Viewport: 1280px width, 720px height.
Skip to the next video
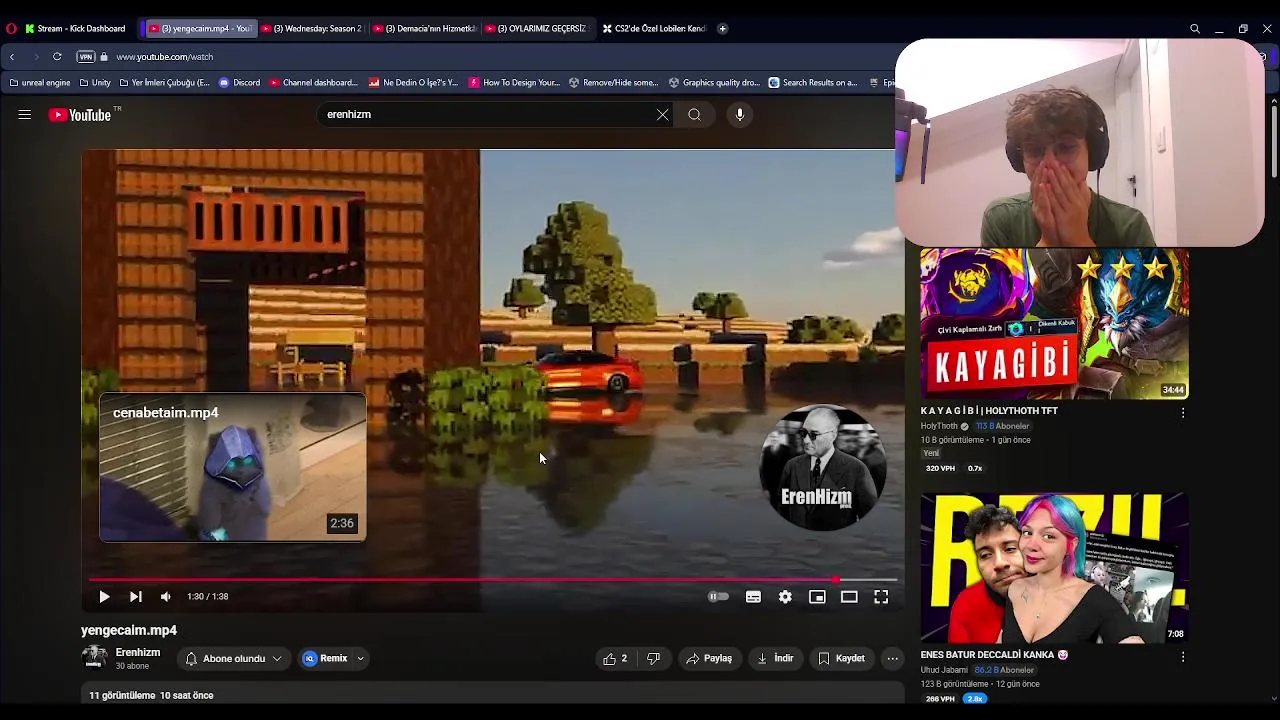point(135,597)
